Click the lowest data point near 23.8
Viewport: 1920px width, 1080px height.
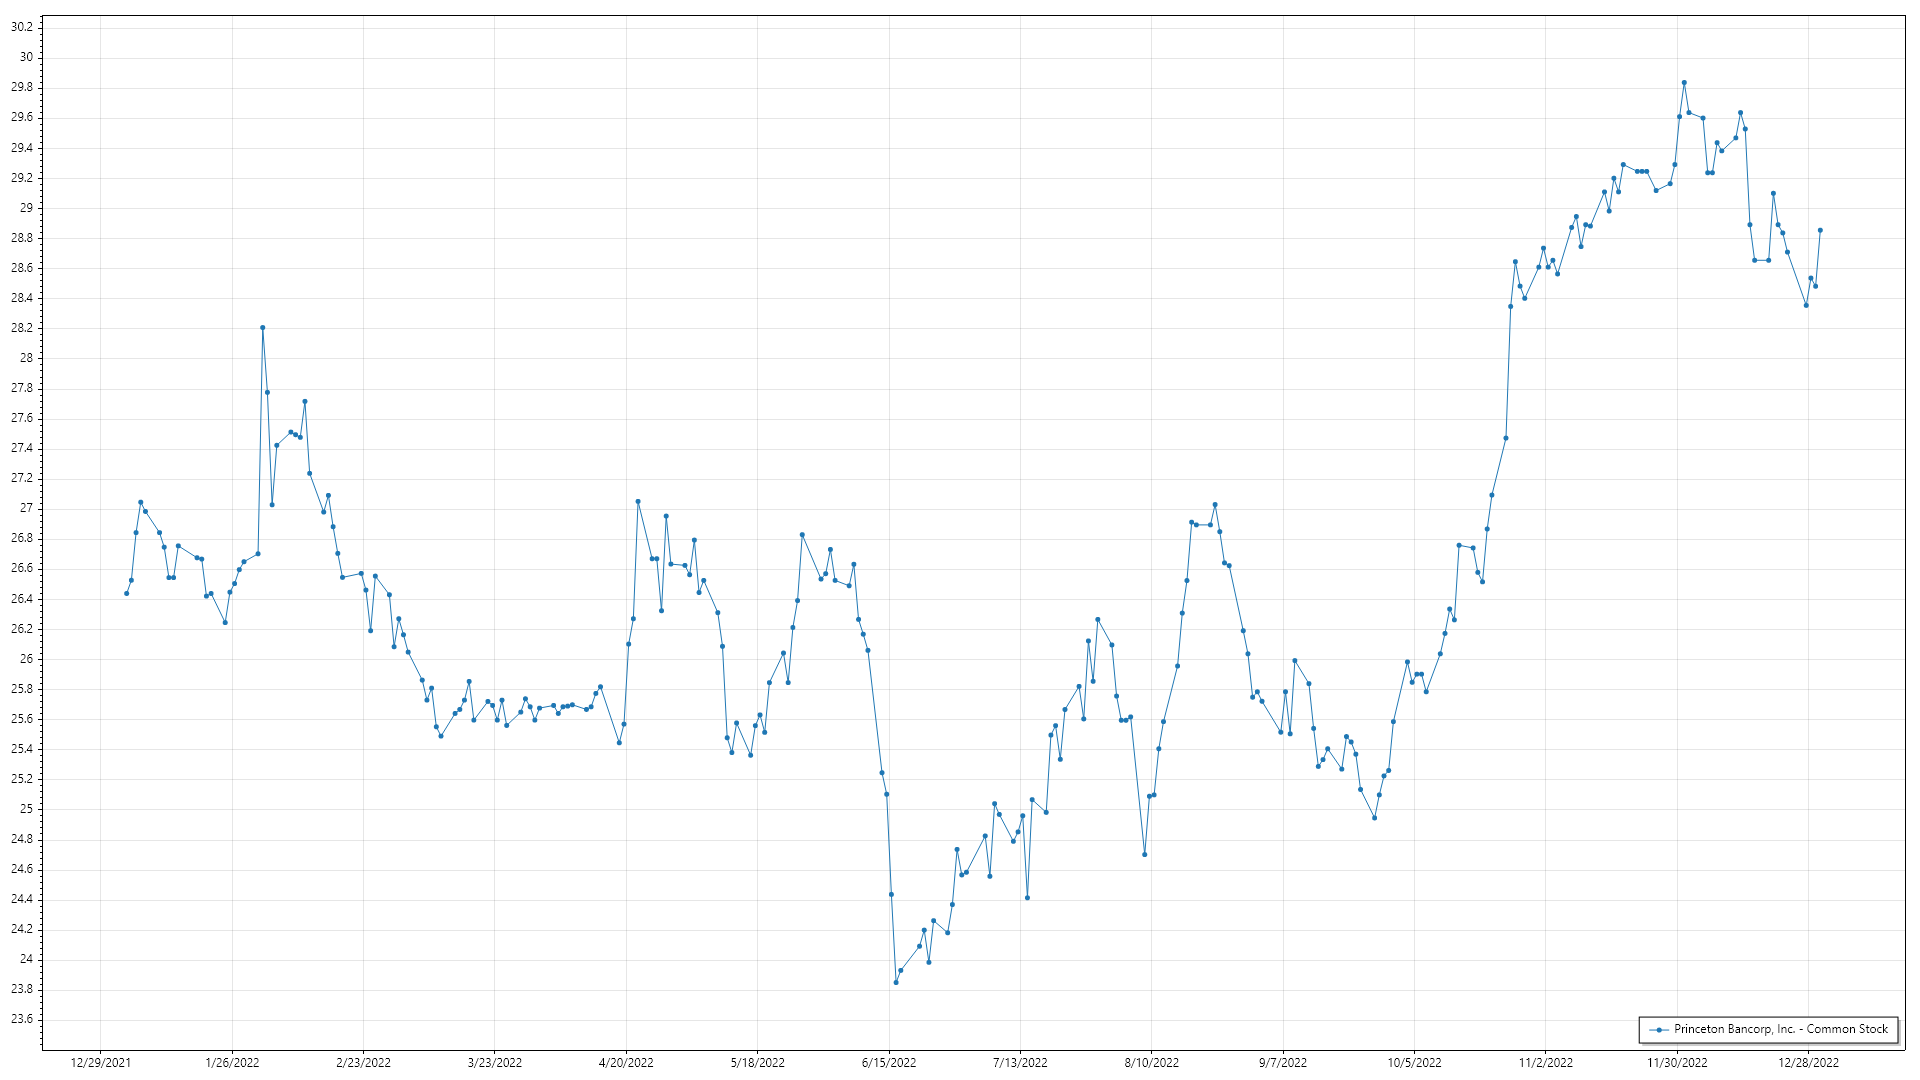point(896,982)
